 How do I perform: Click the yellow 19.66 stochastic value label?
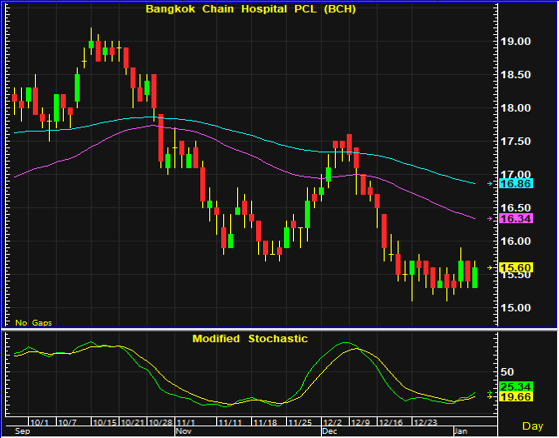(516, 397)
